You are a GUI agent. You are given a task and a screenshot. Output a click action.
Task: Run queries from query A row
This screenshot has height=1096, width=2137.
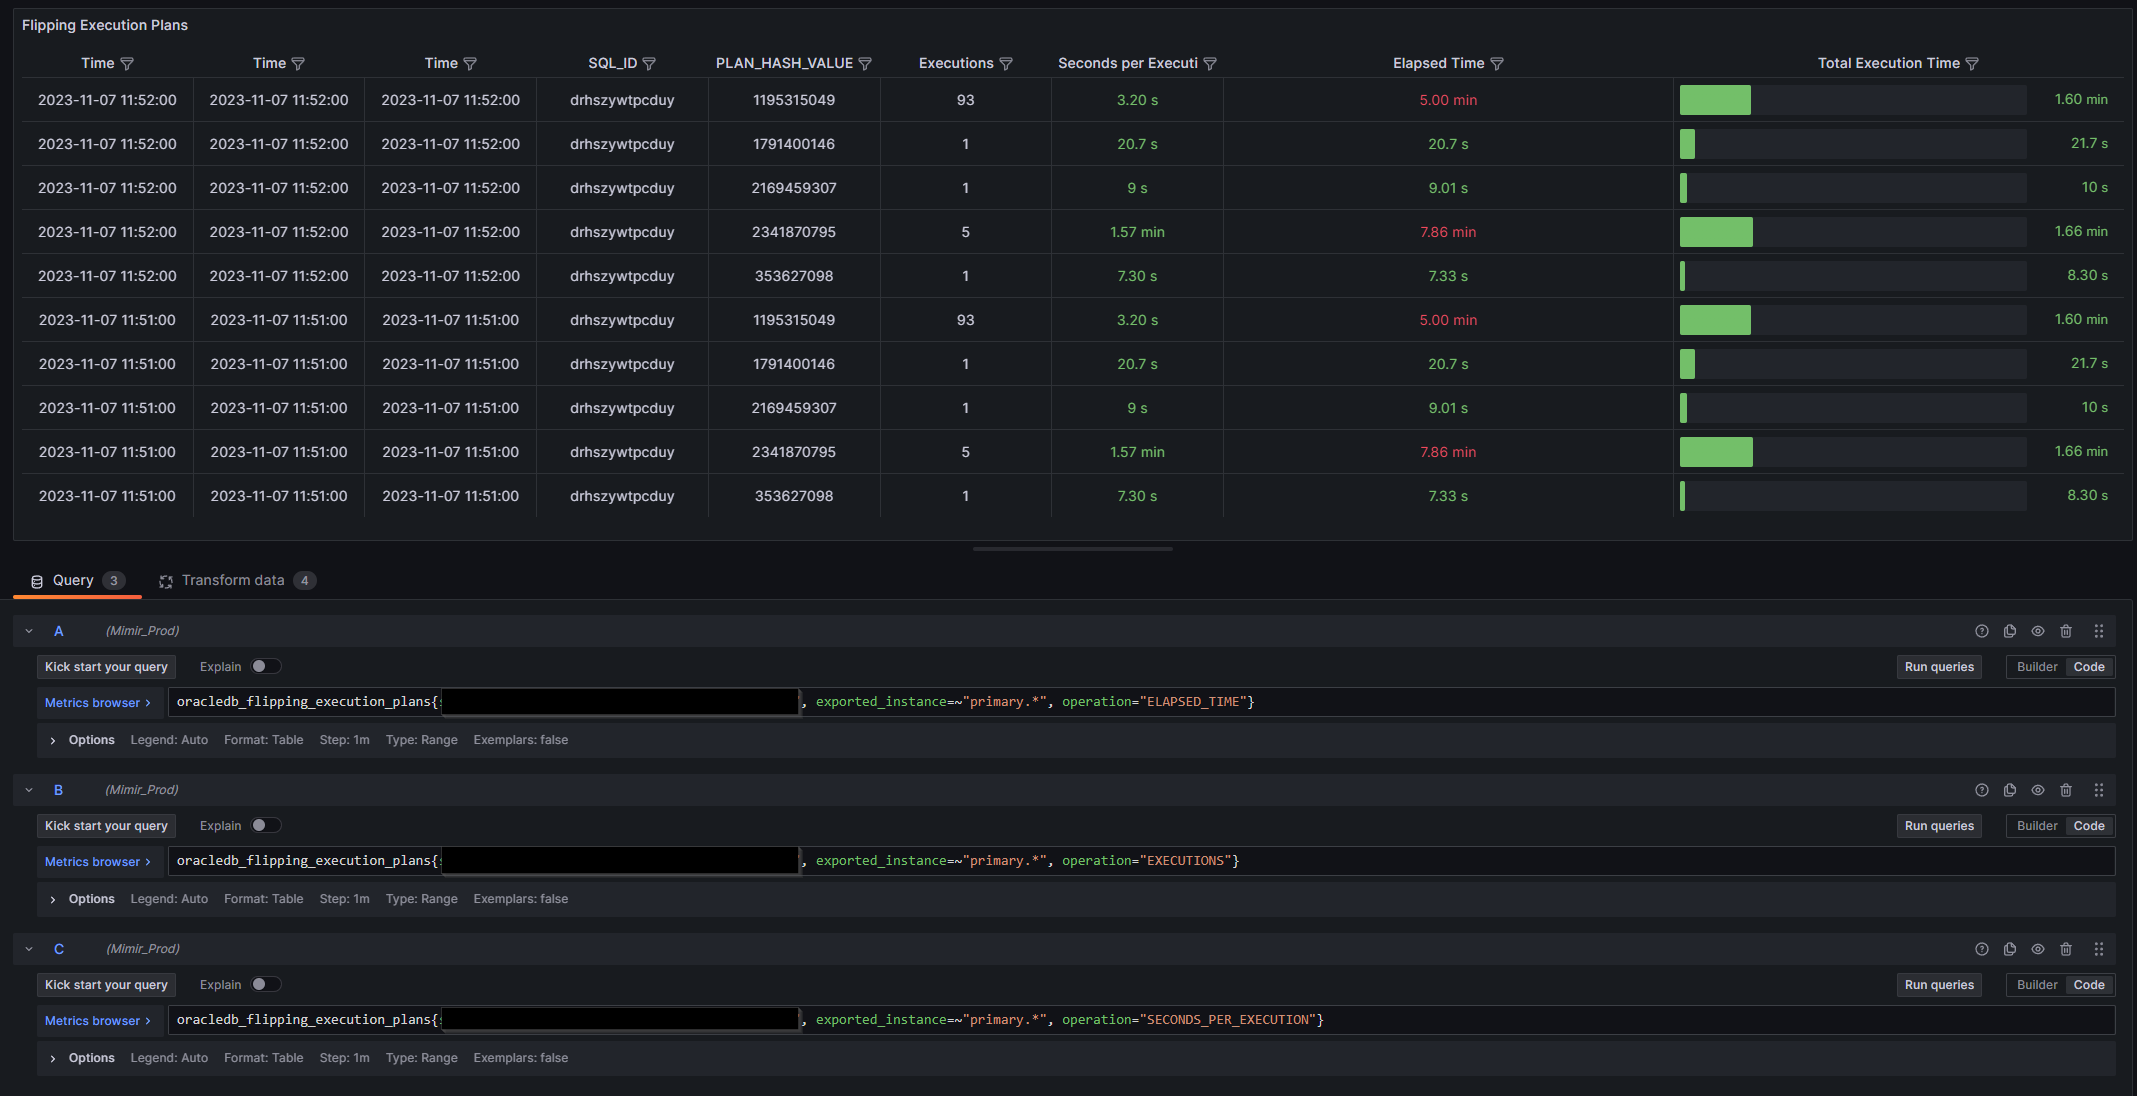[x=1939, y=667]
